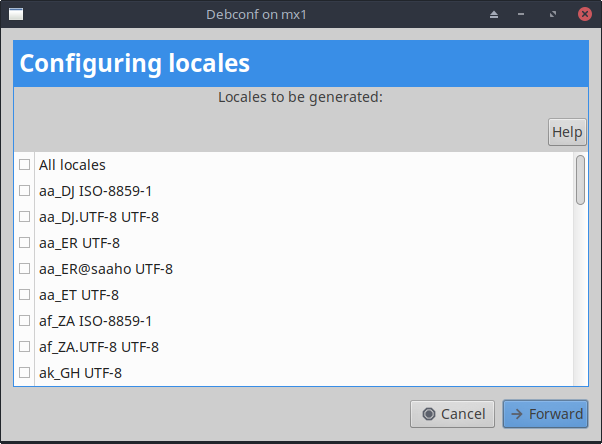Open the window menu icon in title bar
602x444 pixels.
pyautogui.click(x=16, y=15)
